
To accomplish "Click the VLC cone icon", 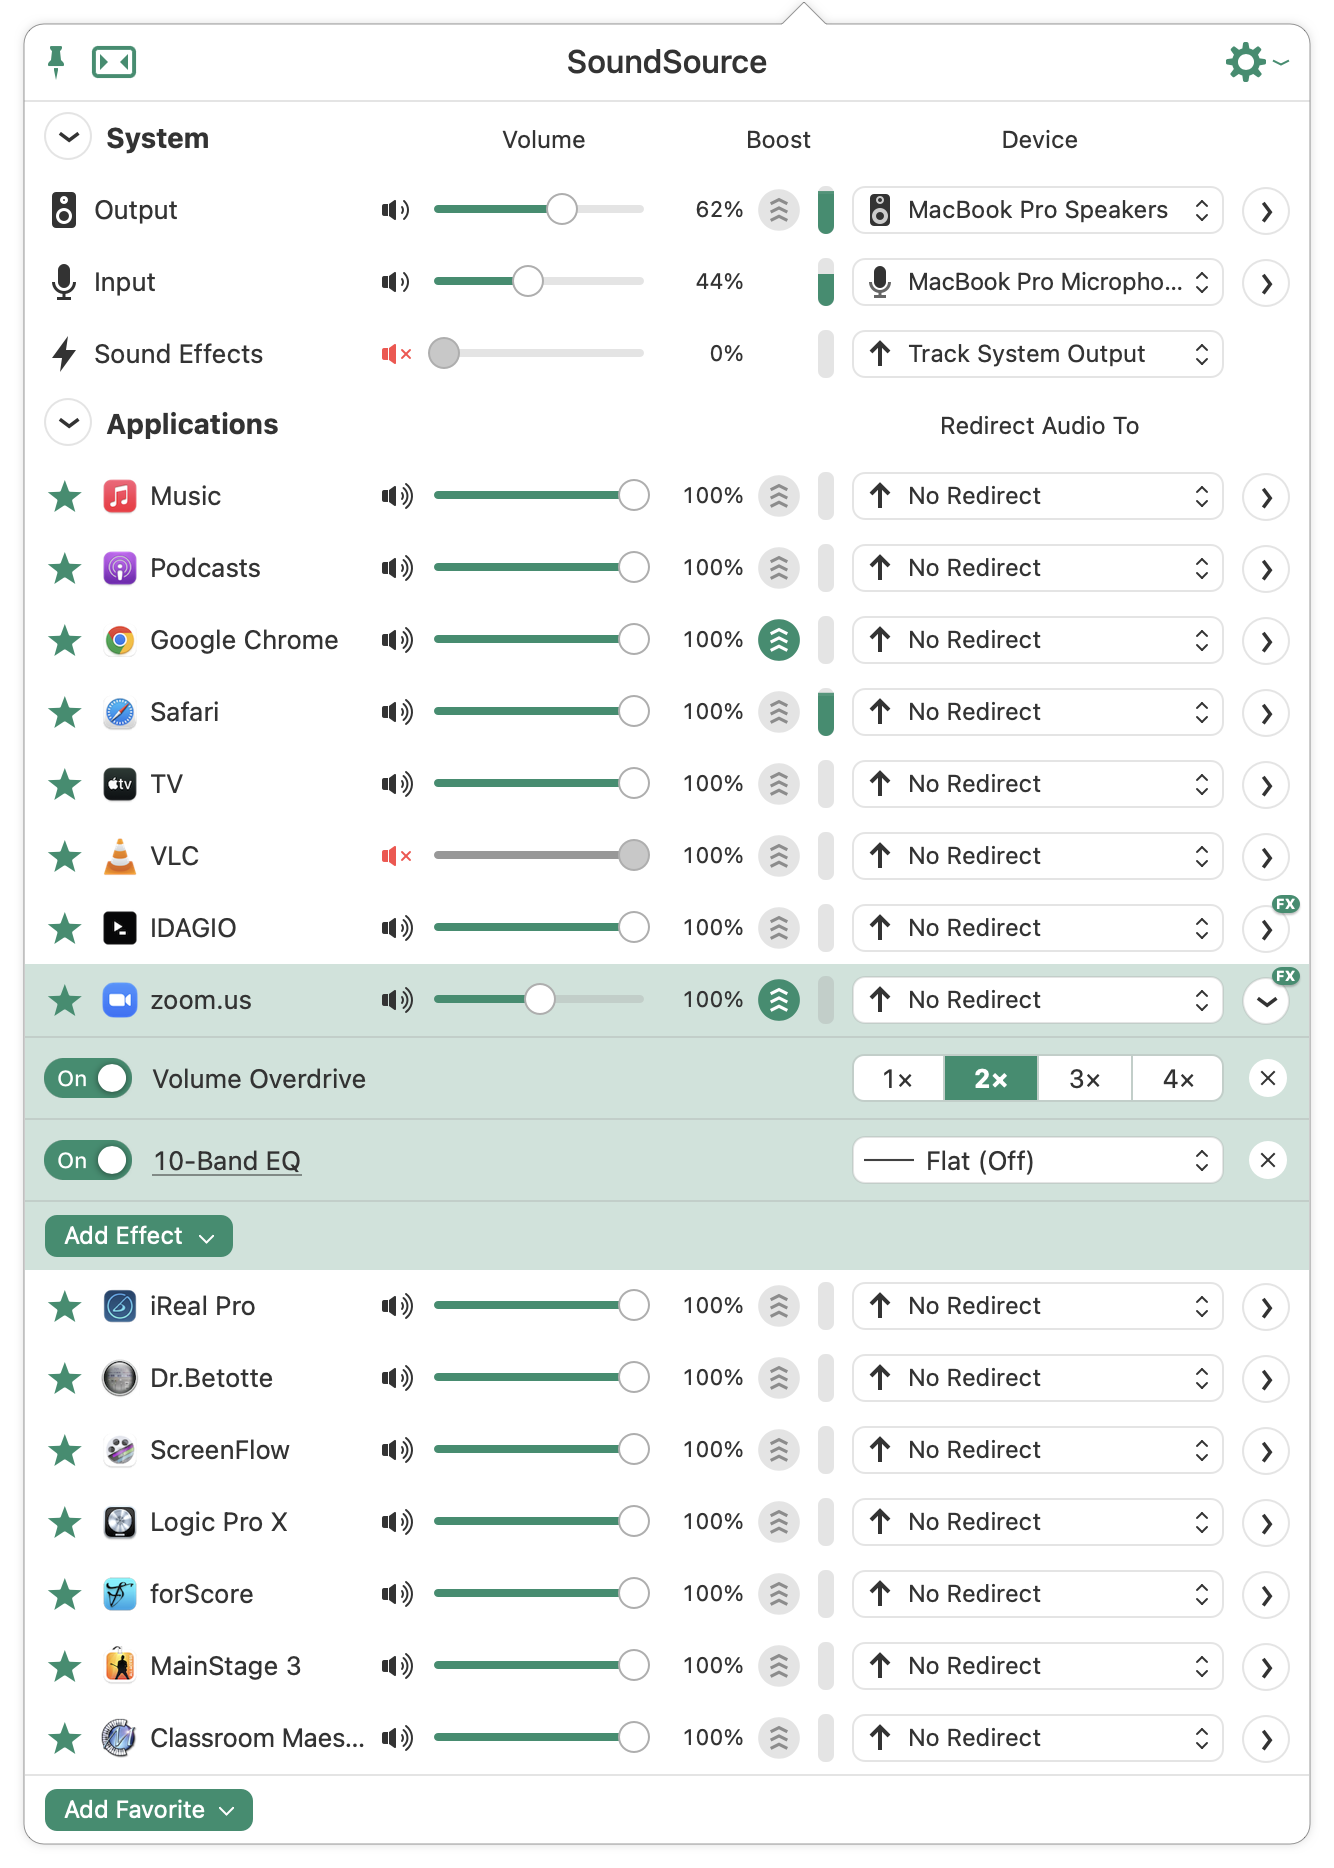I will (x=120, y=856).
